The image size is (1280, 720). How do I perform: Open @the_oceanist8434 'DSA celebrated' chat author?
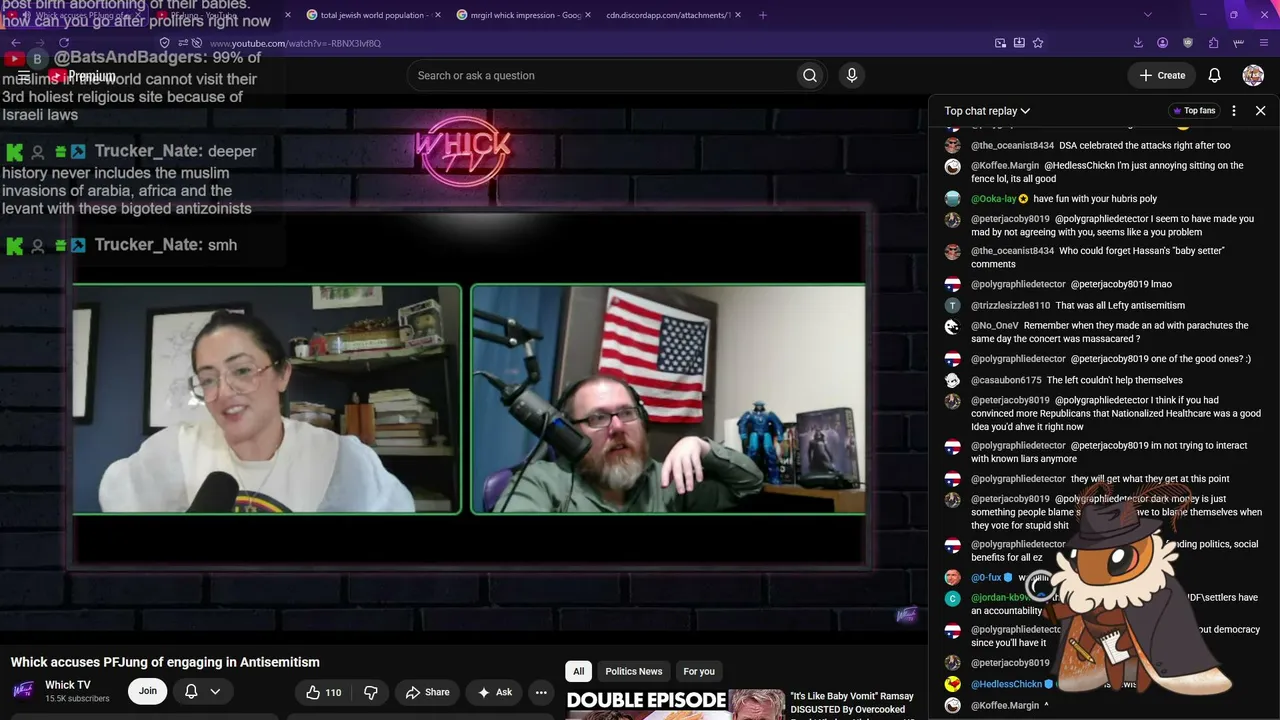pos(1012,146)
